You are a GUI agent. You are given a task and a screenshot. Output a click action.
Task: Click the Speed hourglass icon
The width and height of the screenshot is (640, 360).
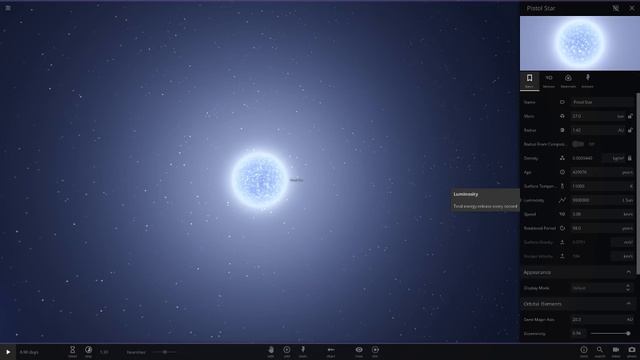pyautogui.click(x=72, y=351)
